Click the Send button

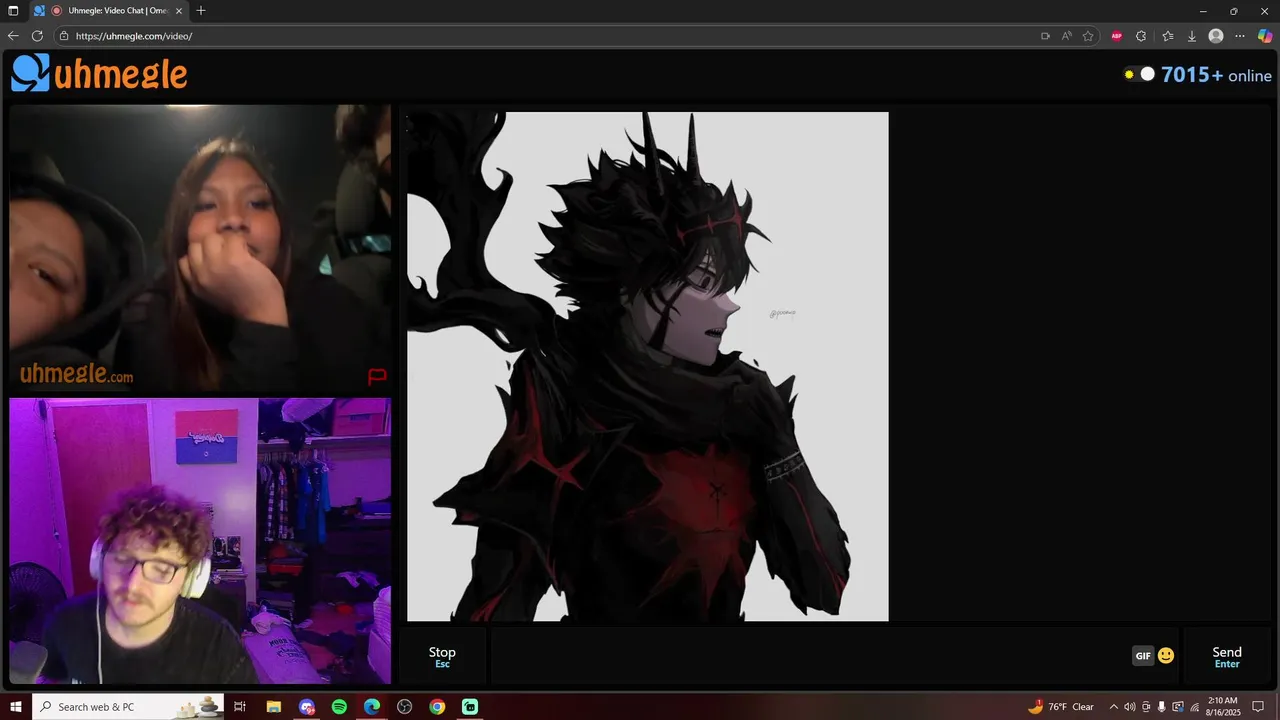(1227, 657)
